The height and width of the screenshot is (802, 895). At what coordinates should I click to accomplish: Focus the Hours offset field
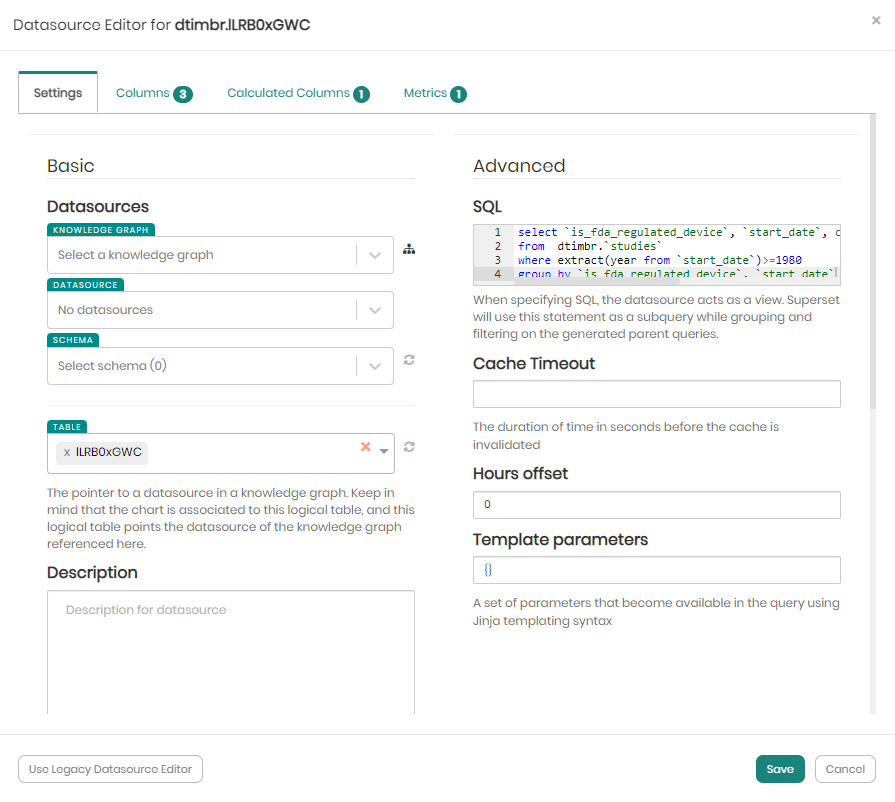click(x=656, y=505)
